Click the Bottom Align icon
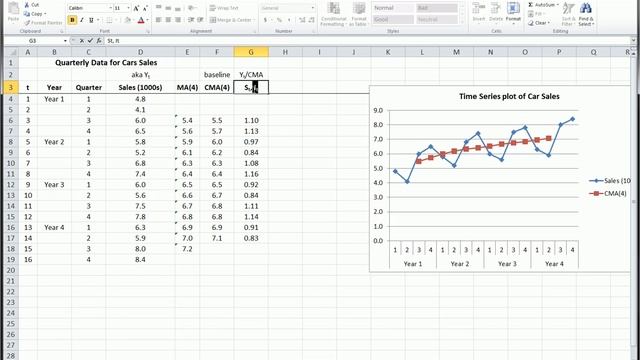640x360 pixels. coord(178,8)
